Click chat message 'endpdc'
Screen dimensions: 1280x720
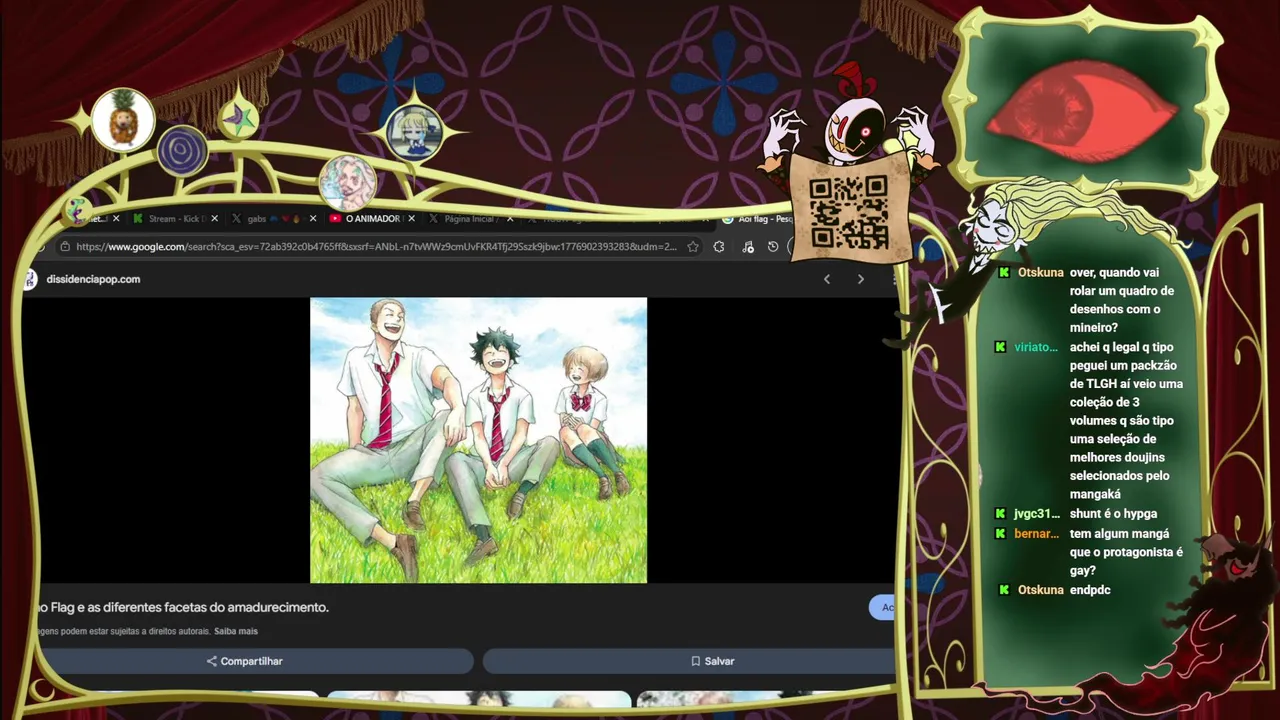1090,590
